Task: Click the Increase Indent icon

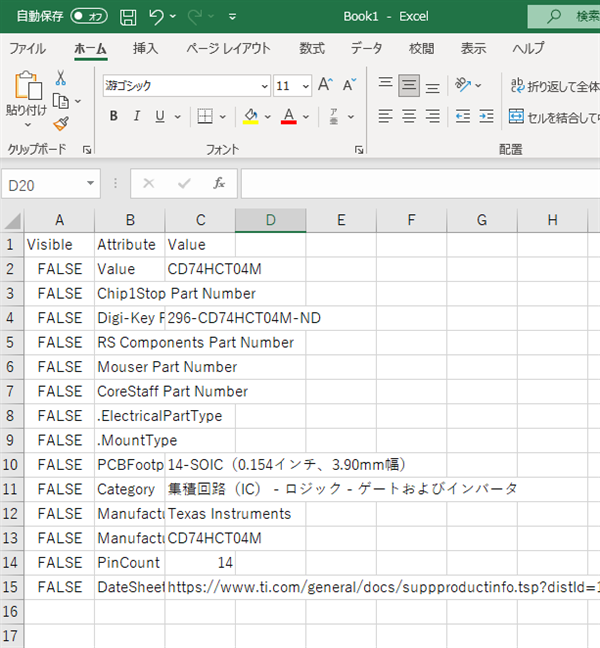Action: click(x=486, y=116)
